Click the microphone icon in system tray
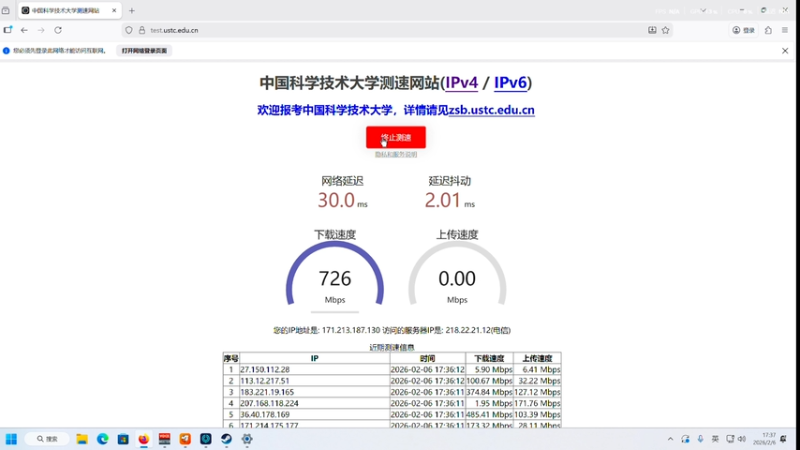The width and height of the screenshot is (800, 450). (701, 439)
